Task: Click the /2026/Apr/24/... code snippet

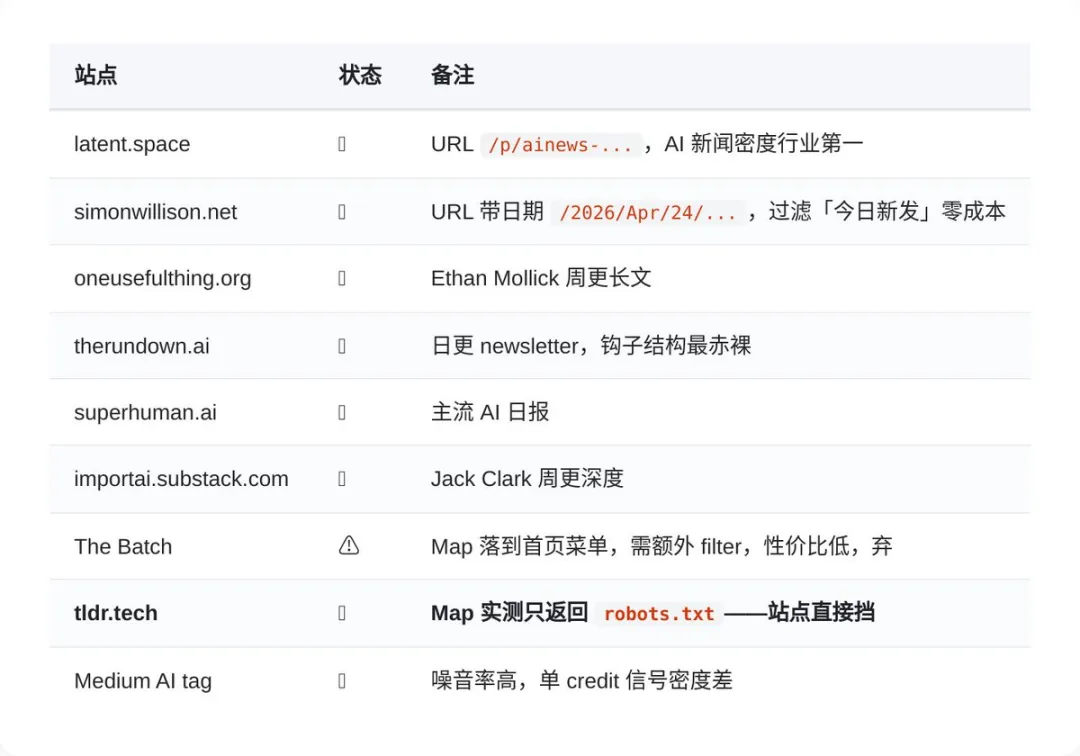Action: click(x=648, y=212)
